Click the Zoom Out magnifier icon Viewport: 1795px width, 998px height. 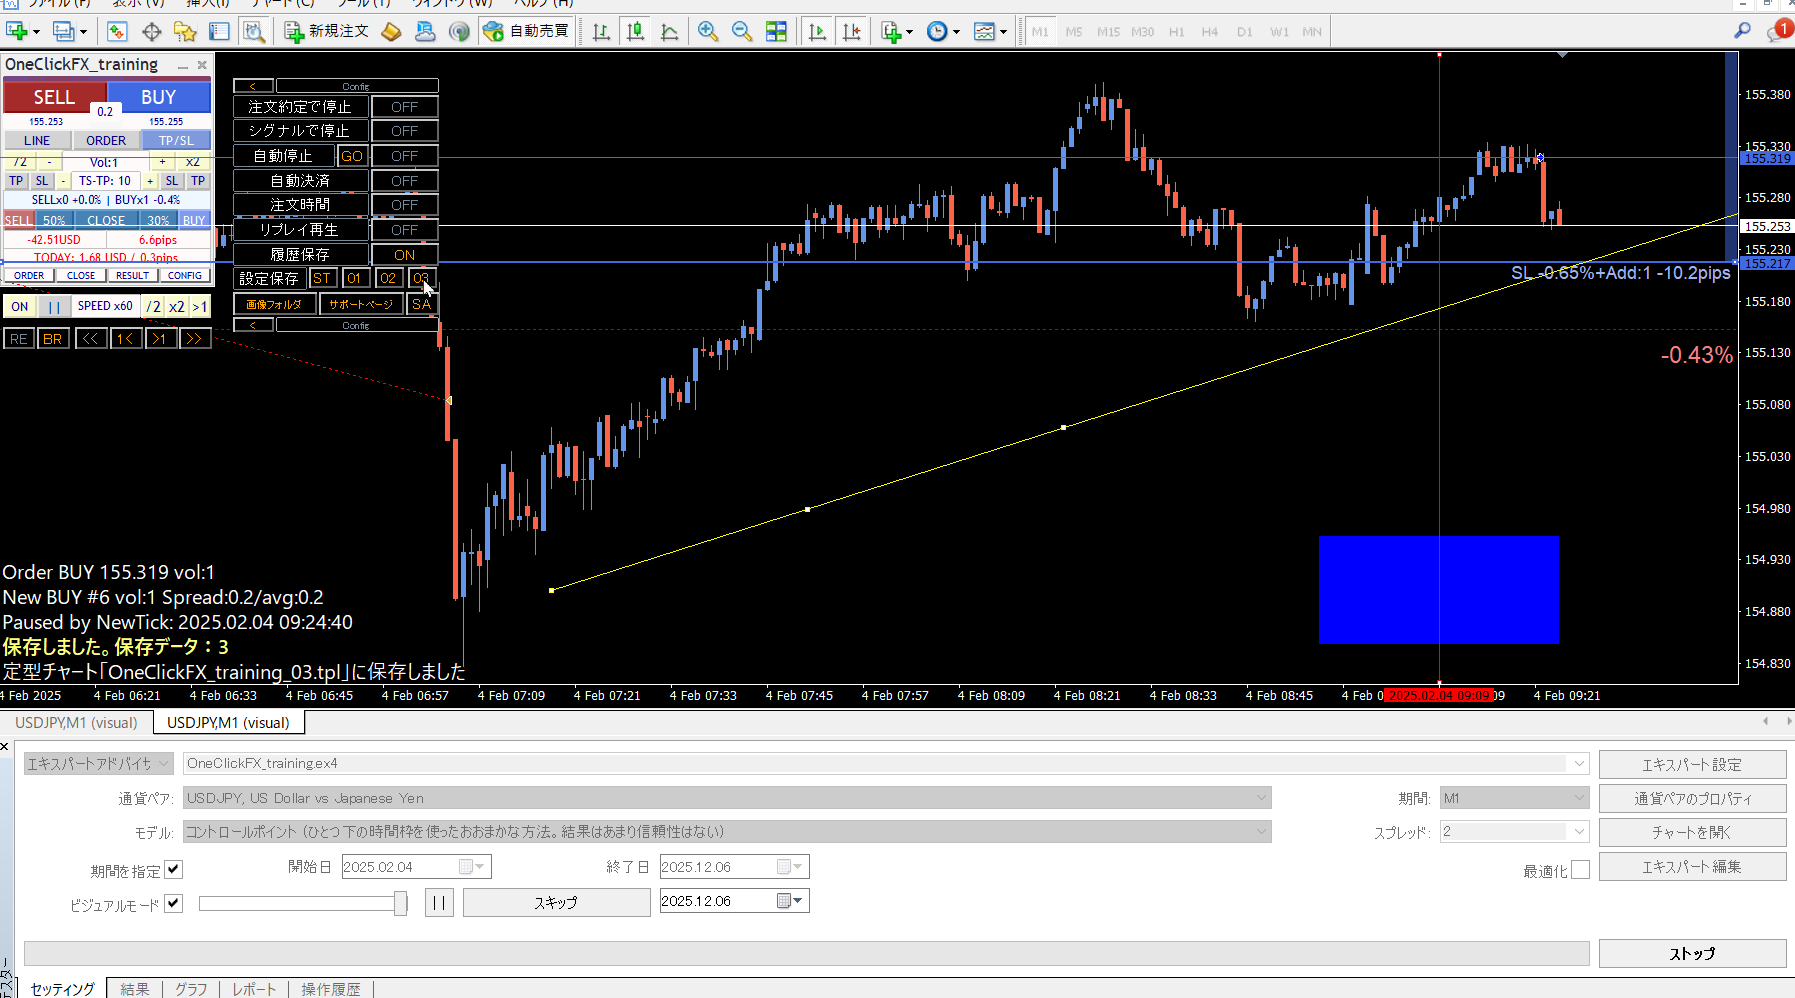742,31
